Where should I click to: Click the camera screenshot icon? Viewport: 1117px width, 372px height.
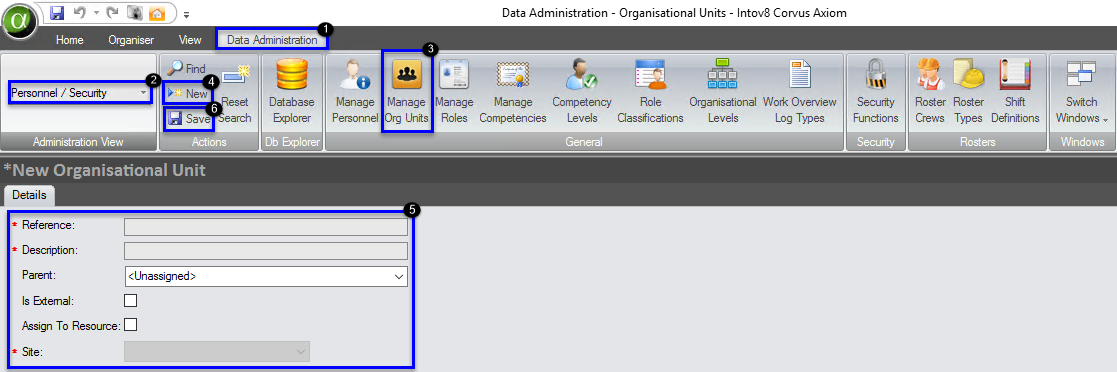(134, 13)
